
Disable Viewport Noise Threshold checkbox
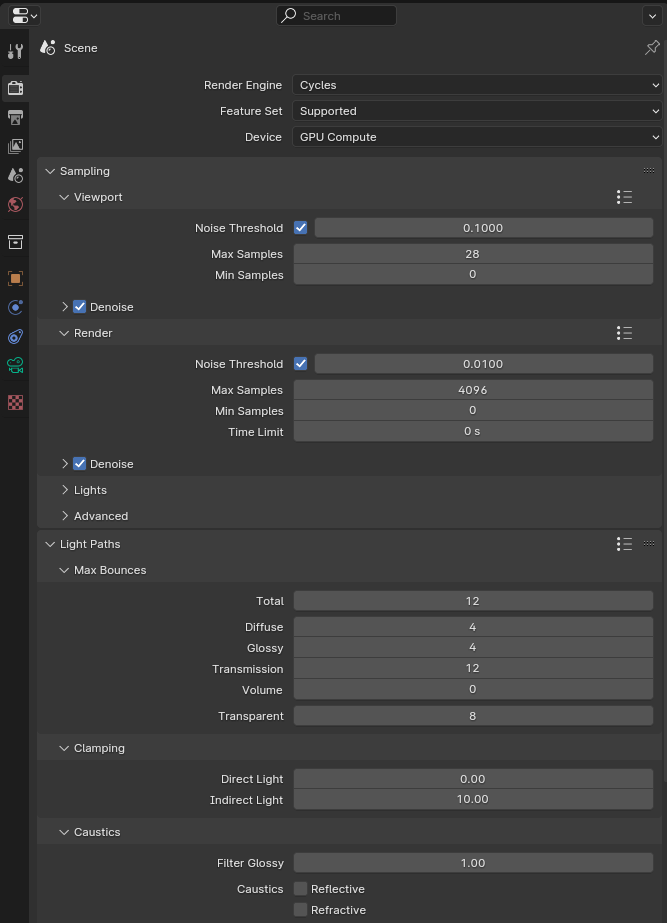pyautogui.click(x=301, y=228)
